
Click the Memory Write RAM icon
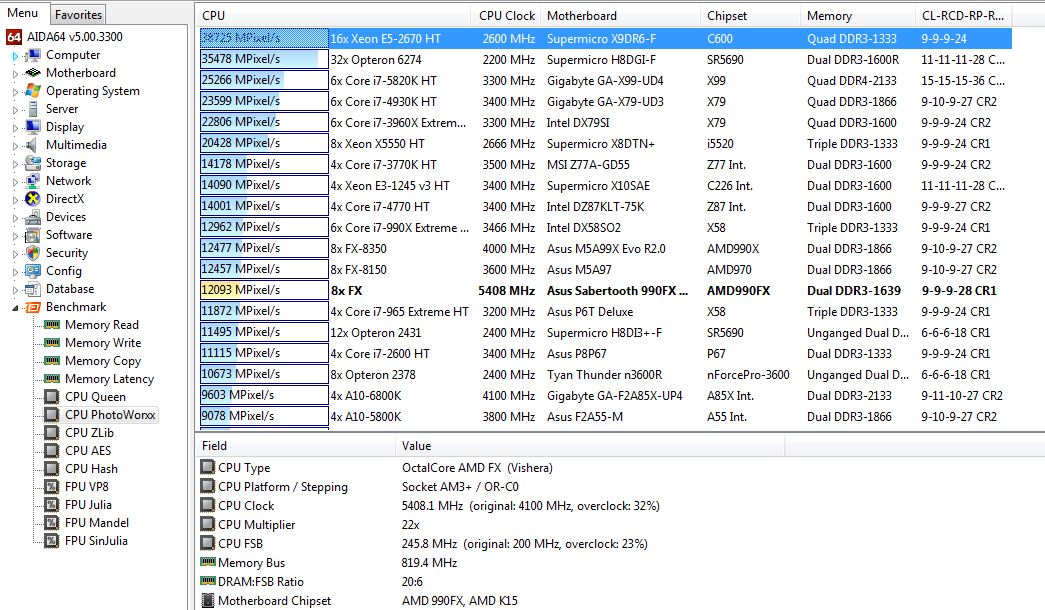(x=51, y=343)
